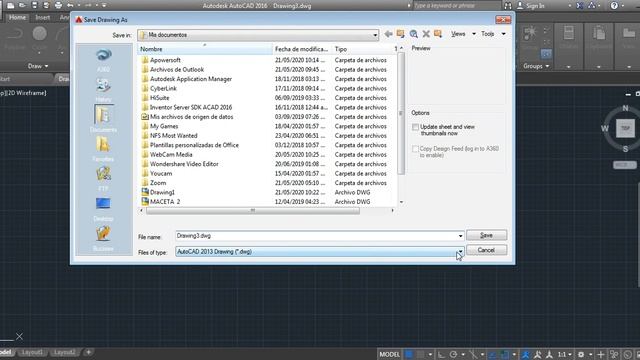
Task: Expand the Draw panel dropdown
Action: (x=38, y=66)
